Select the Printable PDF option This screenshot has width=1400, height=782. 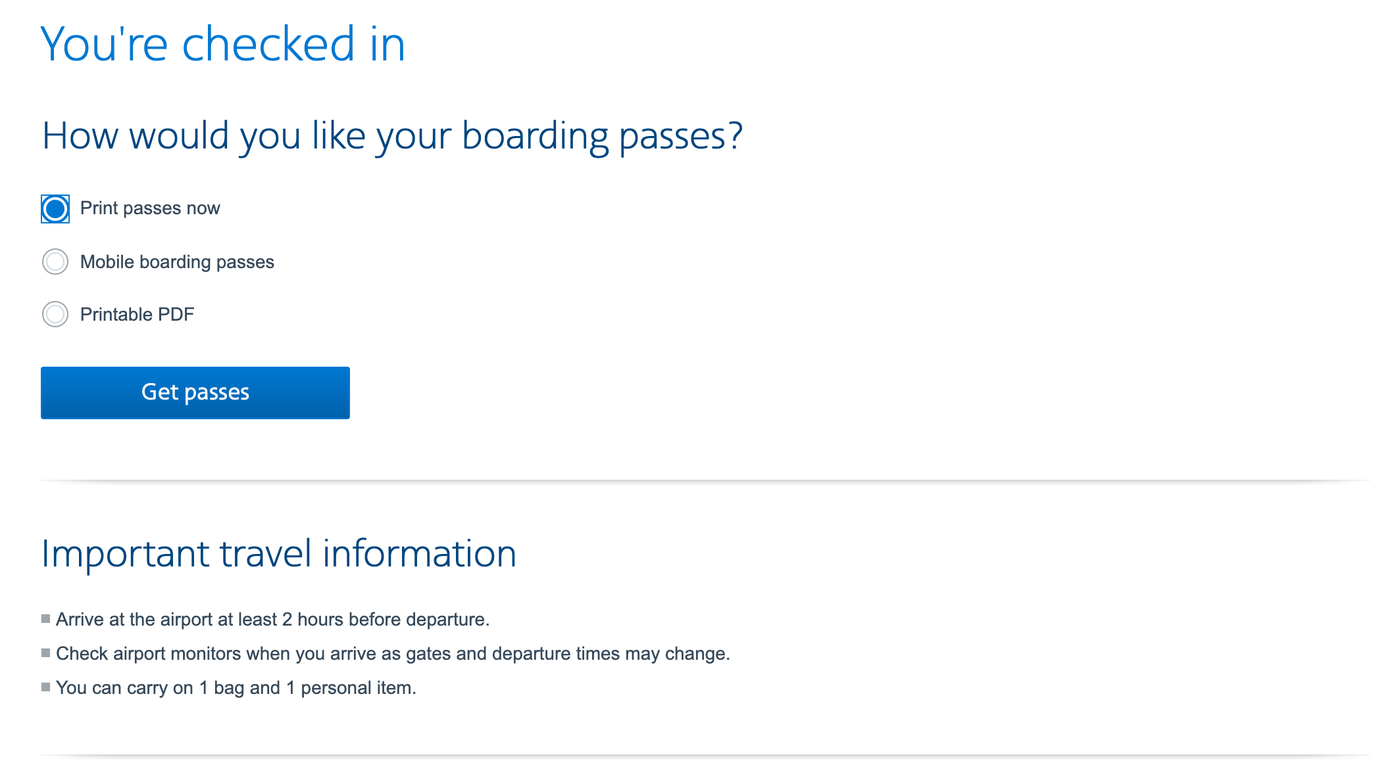(x=55, y=314)
